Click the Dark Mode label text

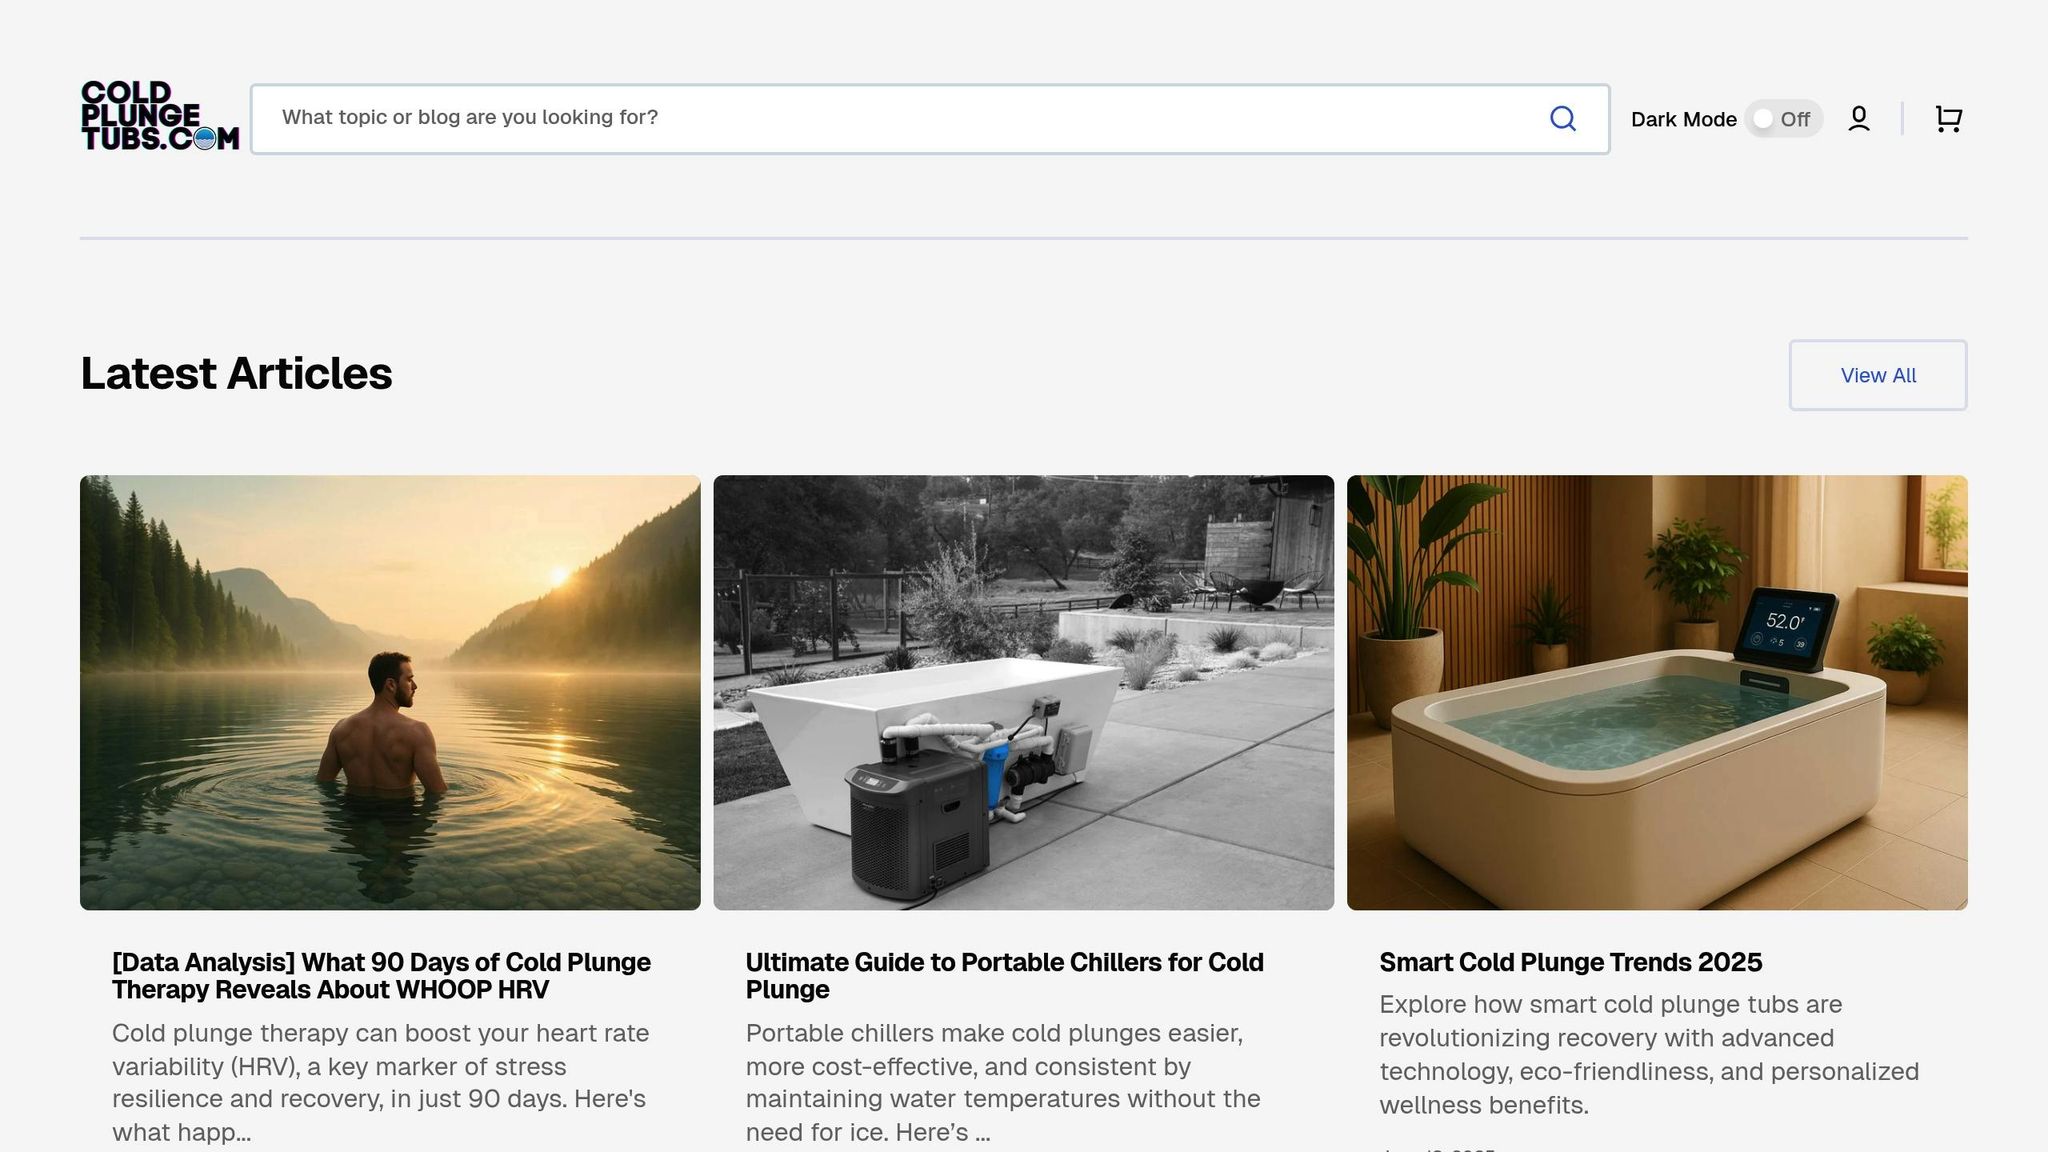click(x=1683, y=120)
